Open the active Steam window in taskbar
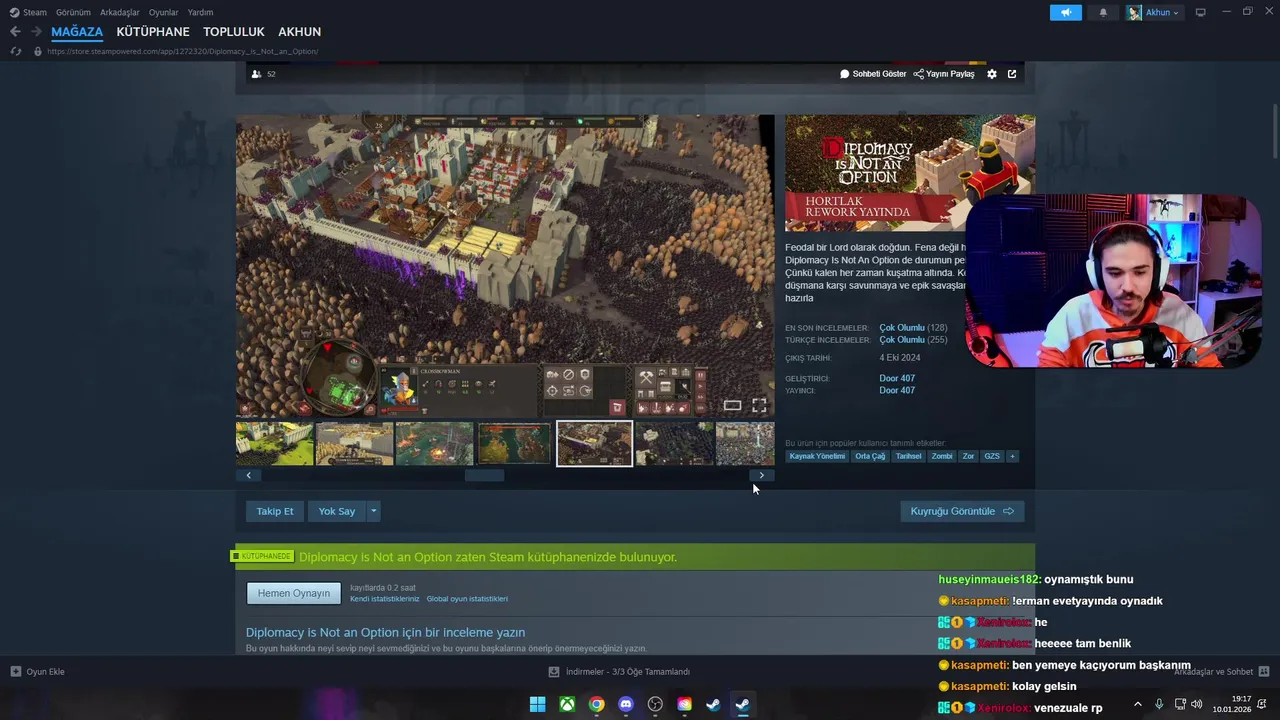Image resolution: width=1280 pixels, height=720 pixels. [743, 704]
